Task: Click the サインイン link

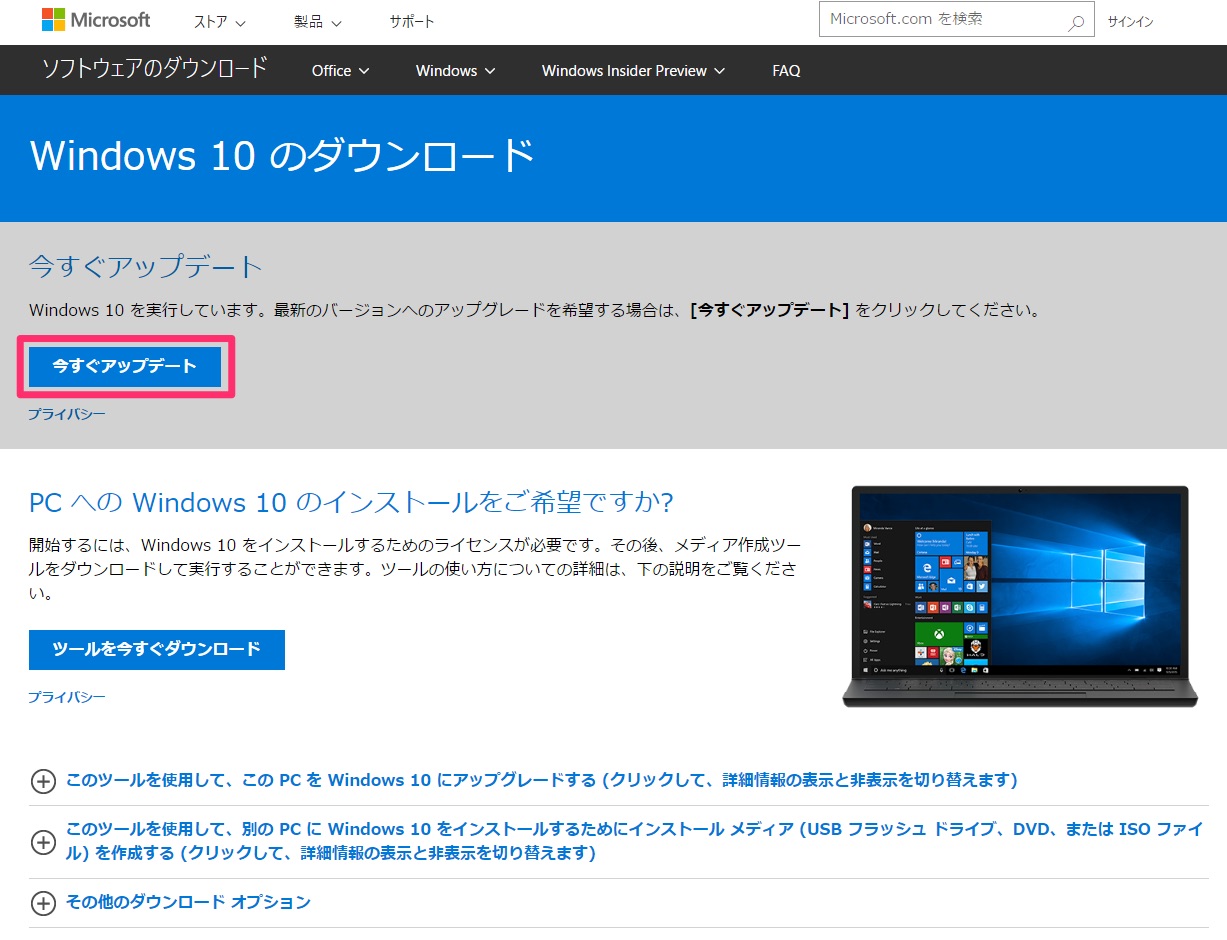Action: click(1130, 21)
